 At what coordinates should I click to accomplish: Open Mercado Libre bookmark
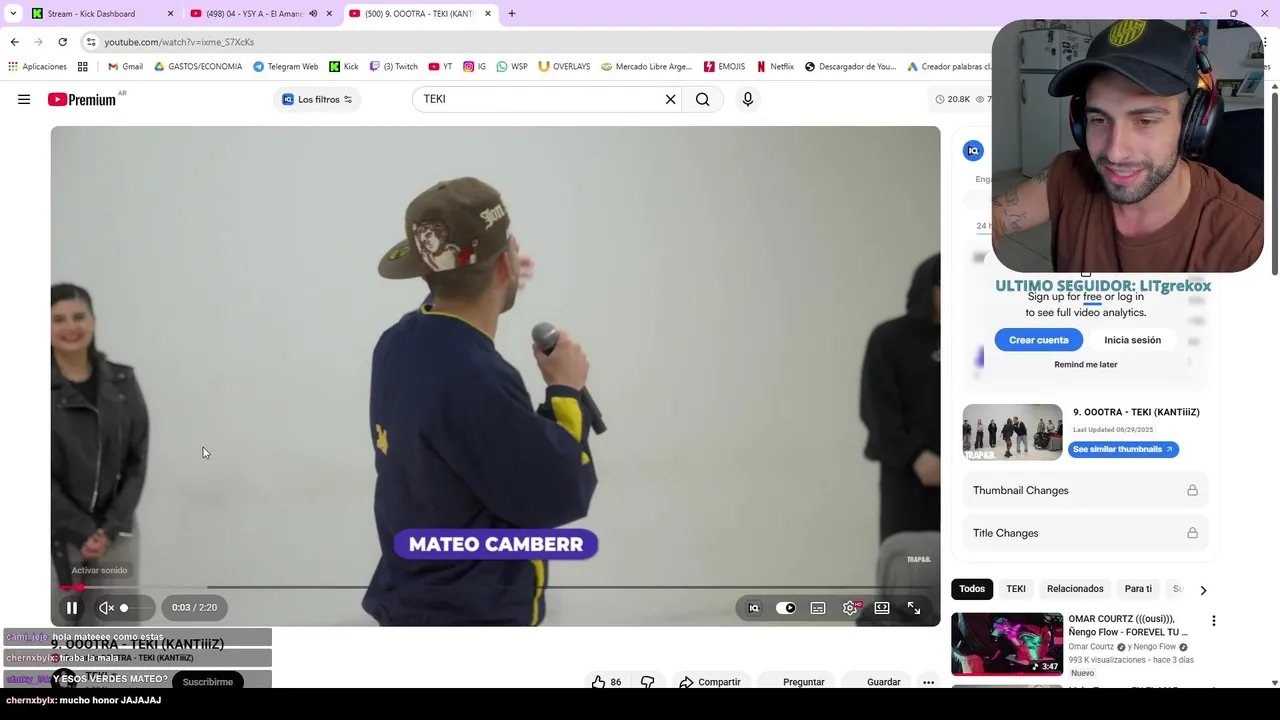coord(646,67)
